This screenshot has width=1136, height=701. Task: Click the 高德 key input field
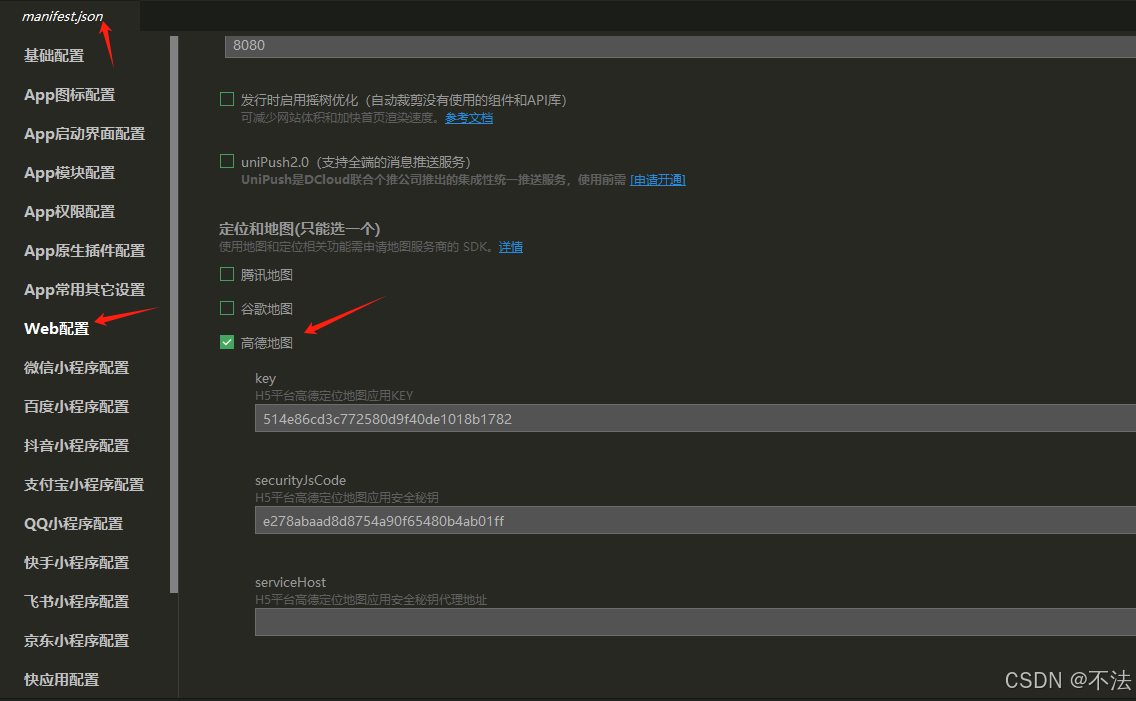tap(696, 419)
